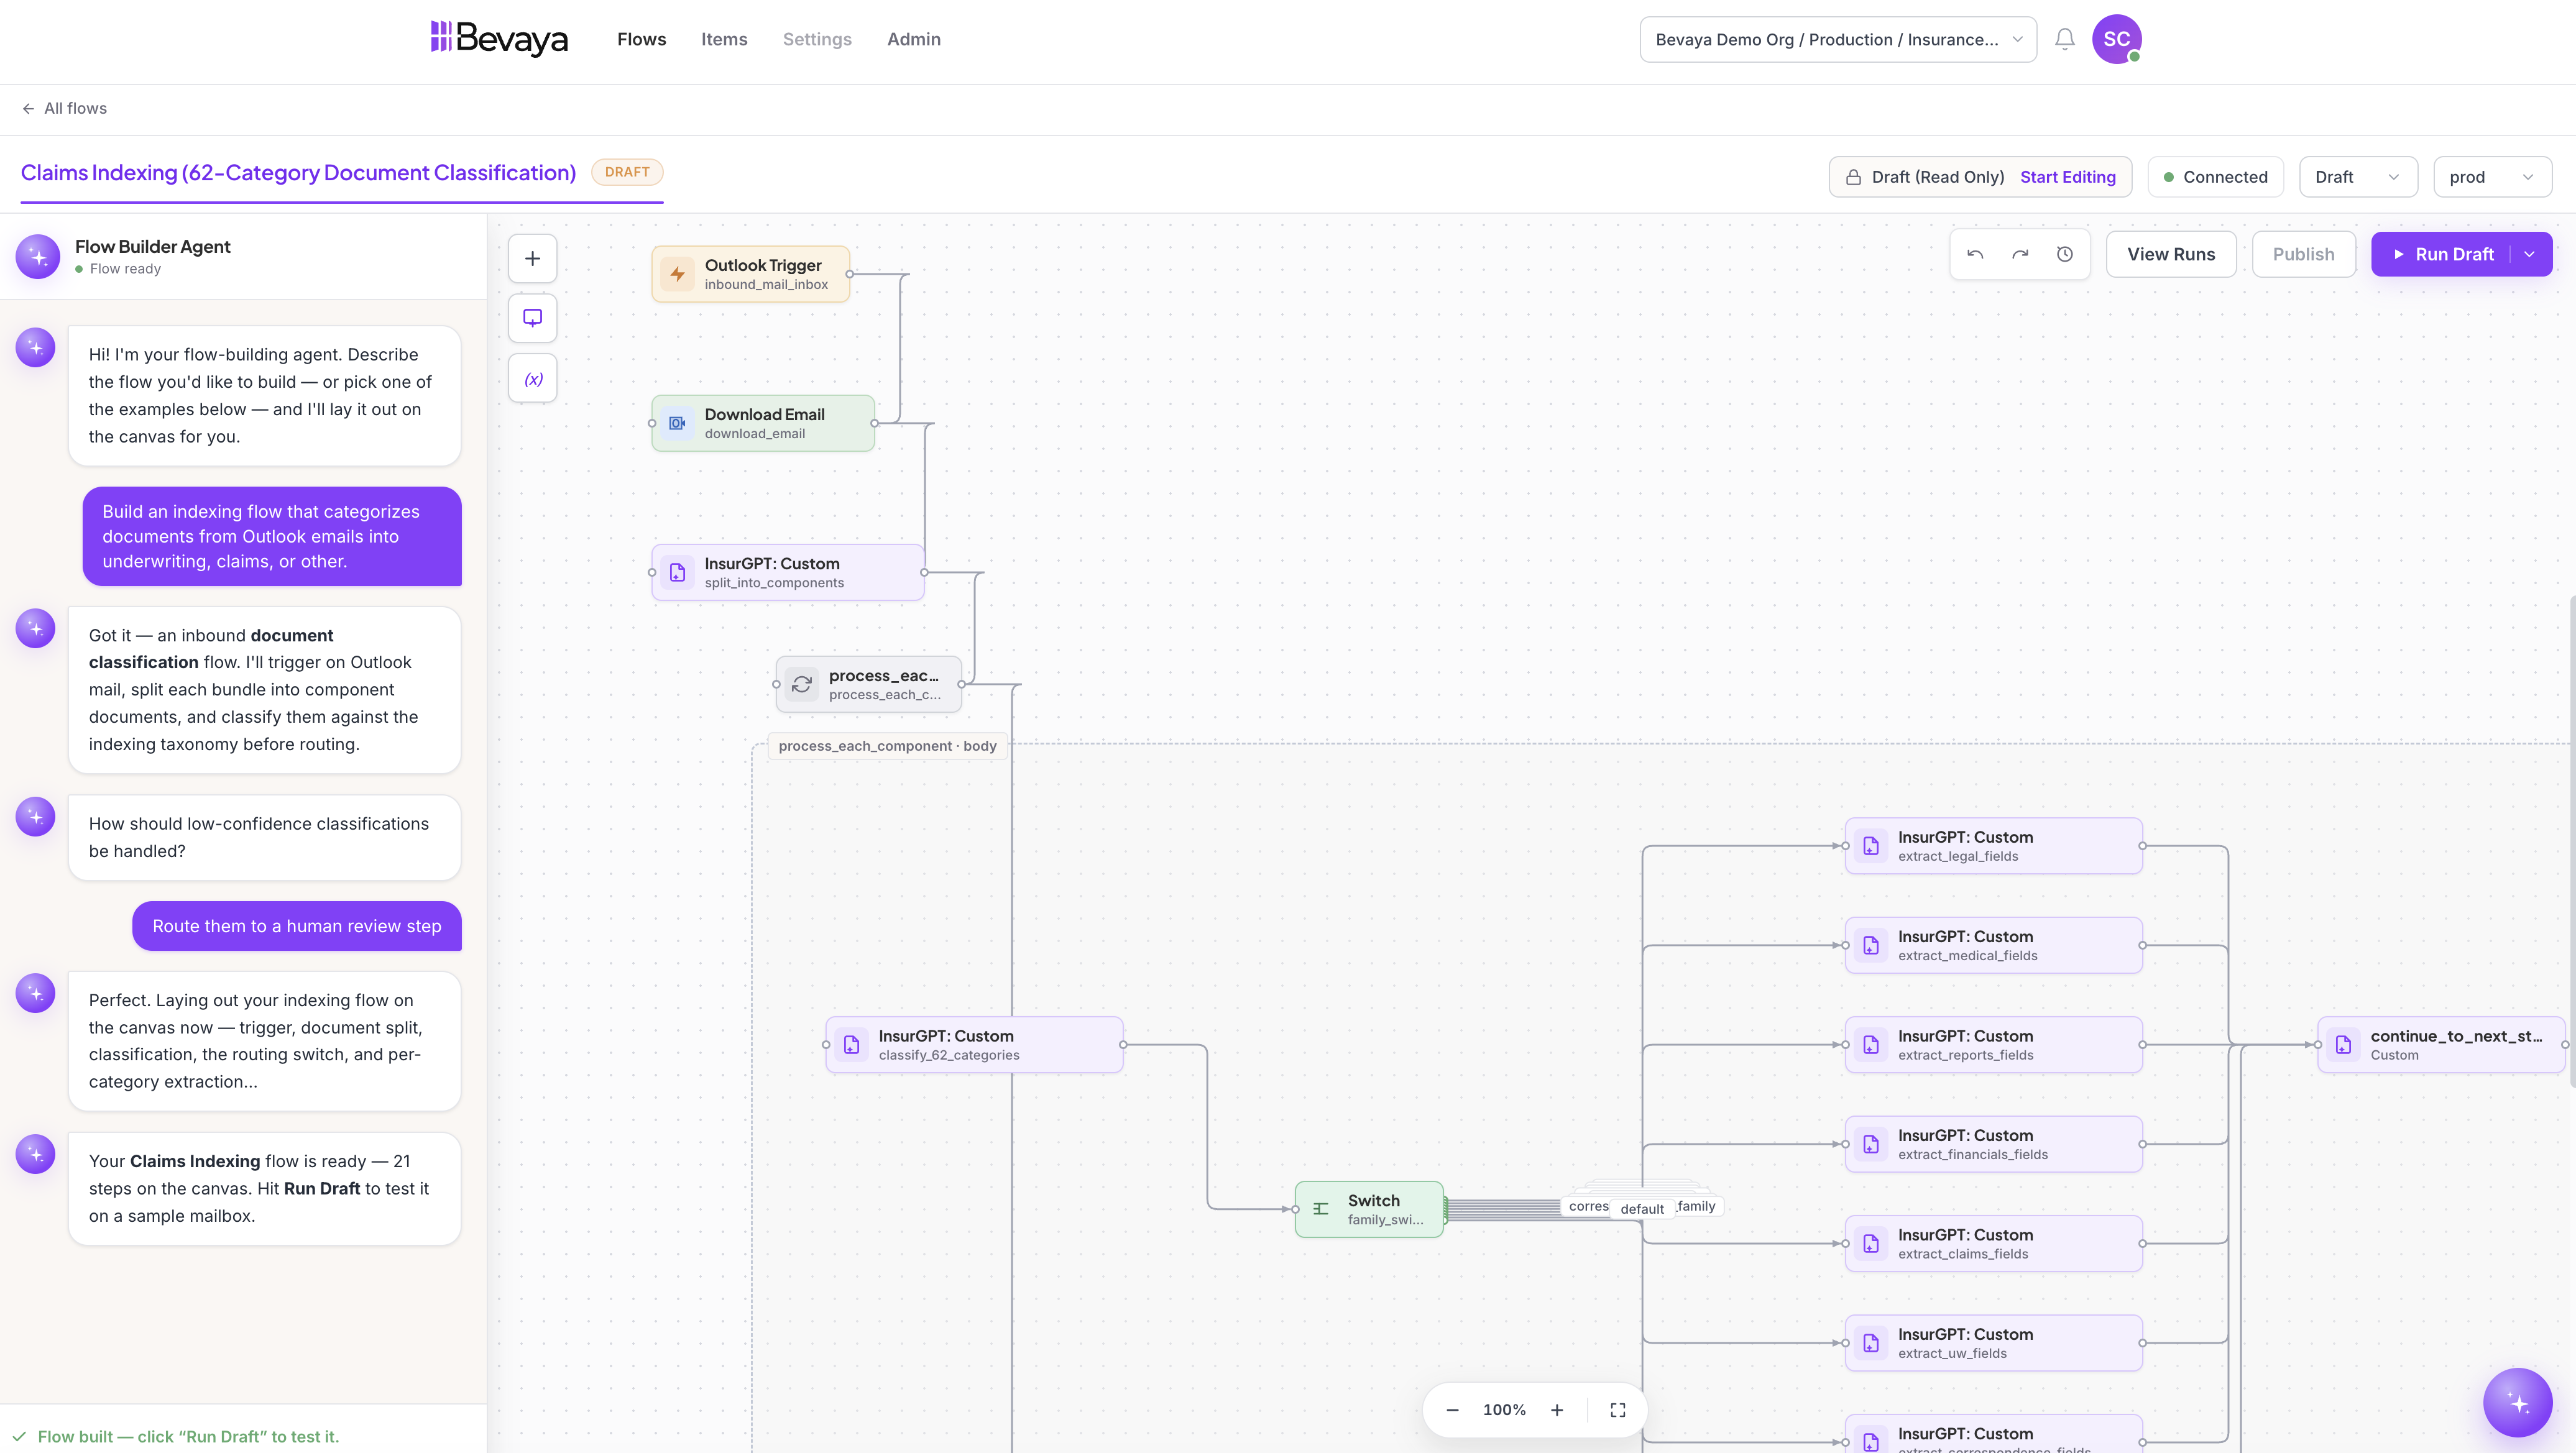Expand the organization environment selector
Image resolution: width=2576 pixels, height=1453 pixels.
click(1837, 39)
